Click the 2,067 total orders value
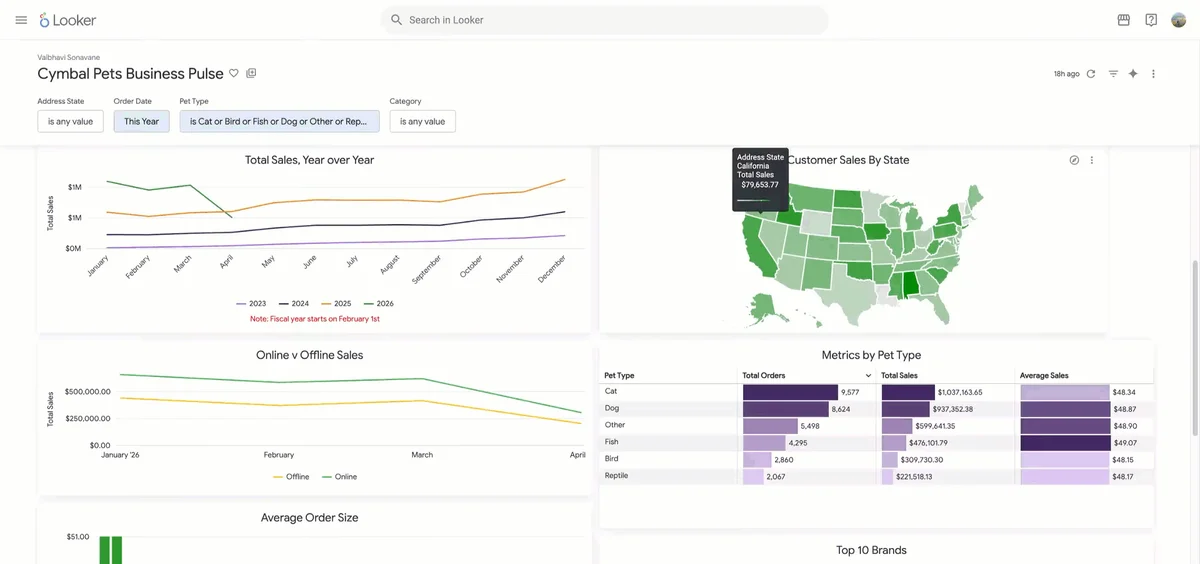The height and width of the screenshot is (564, 1200). 776,477
